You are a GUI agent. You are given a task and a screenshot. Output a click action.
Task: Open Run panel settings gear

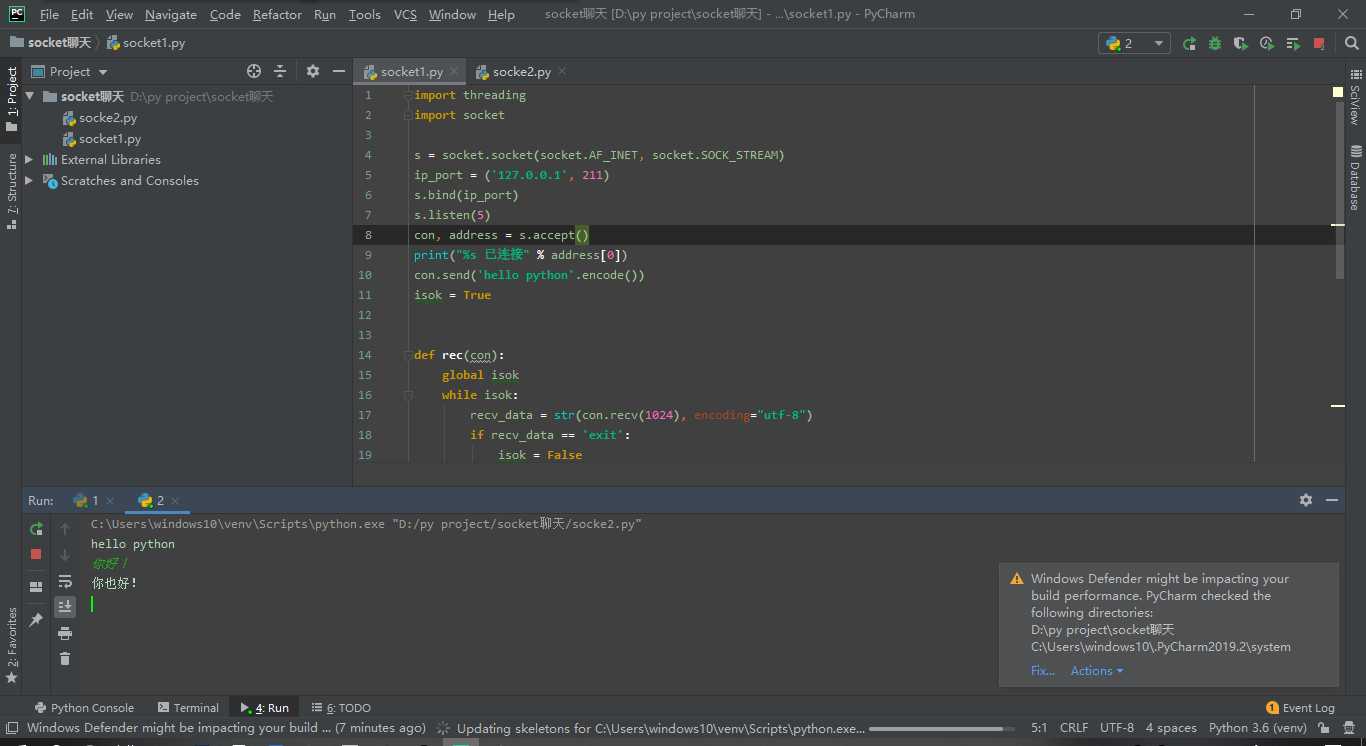pos(1306,500)
